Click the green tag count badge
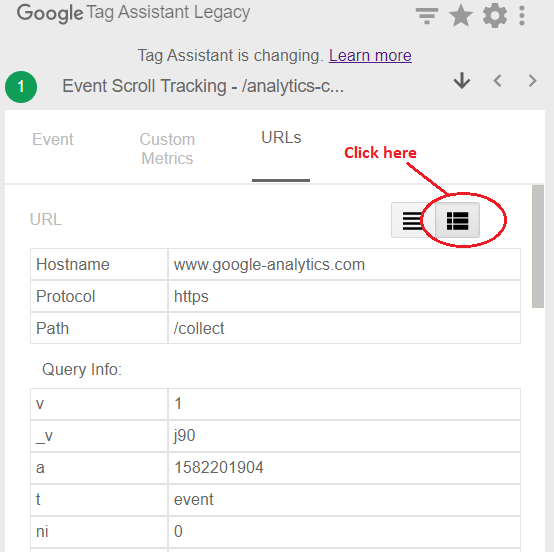This screenshot has width=554, height=552. click(x=21, y=87)
